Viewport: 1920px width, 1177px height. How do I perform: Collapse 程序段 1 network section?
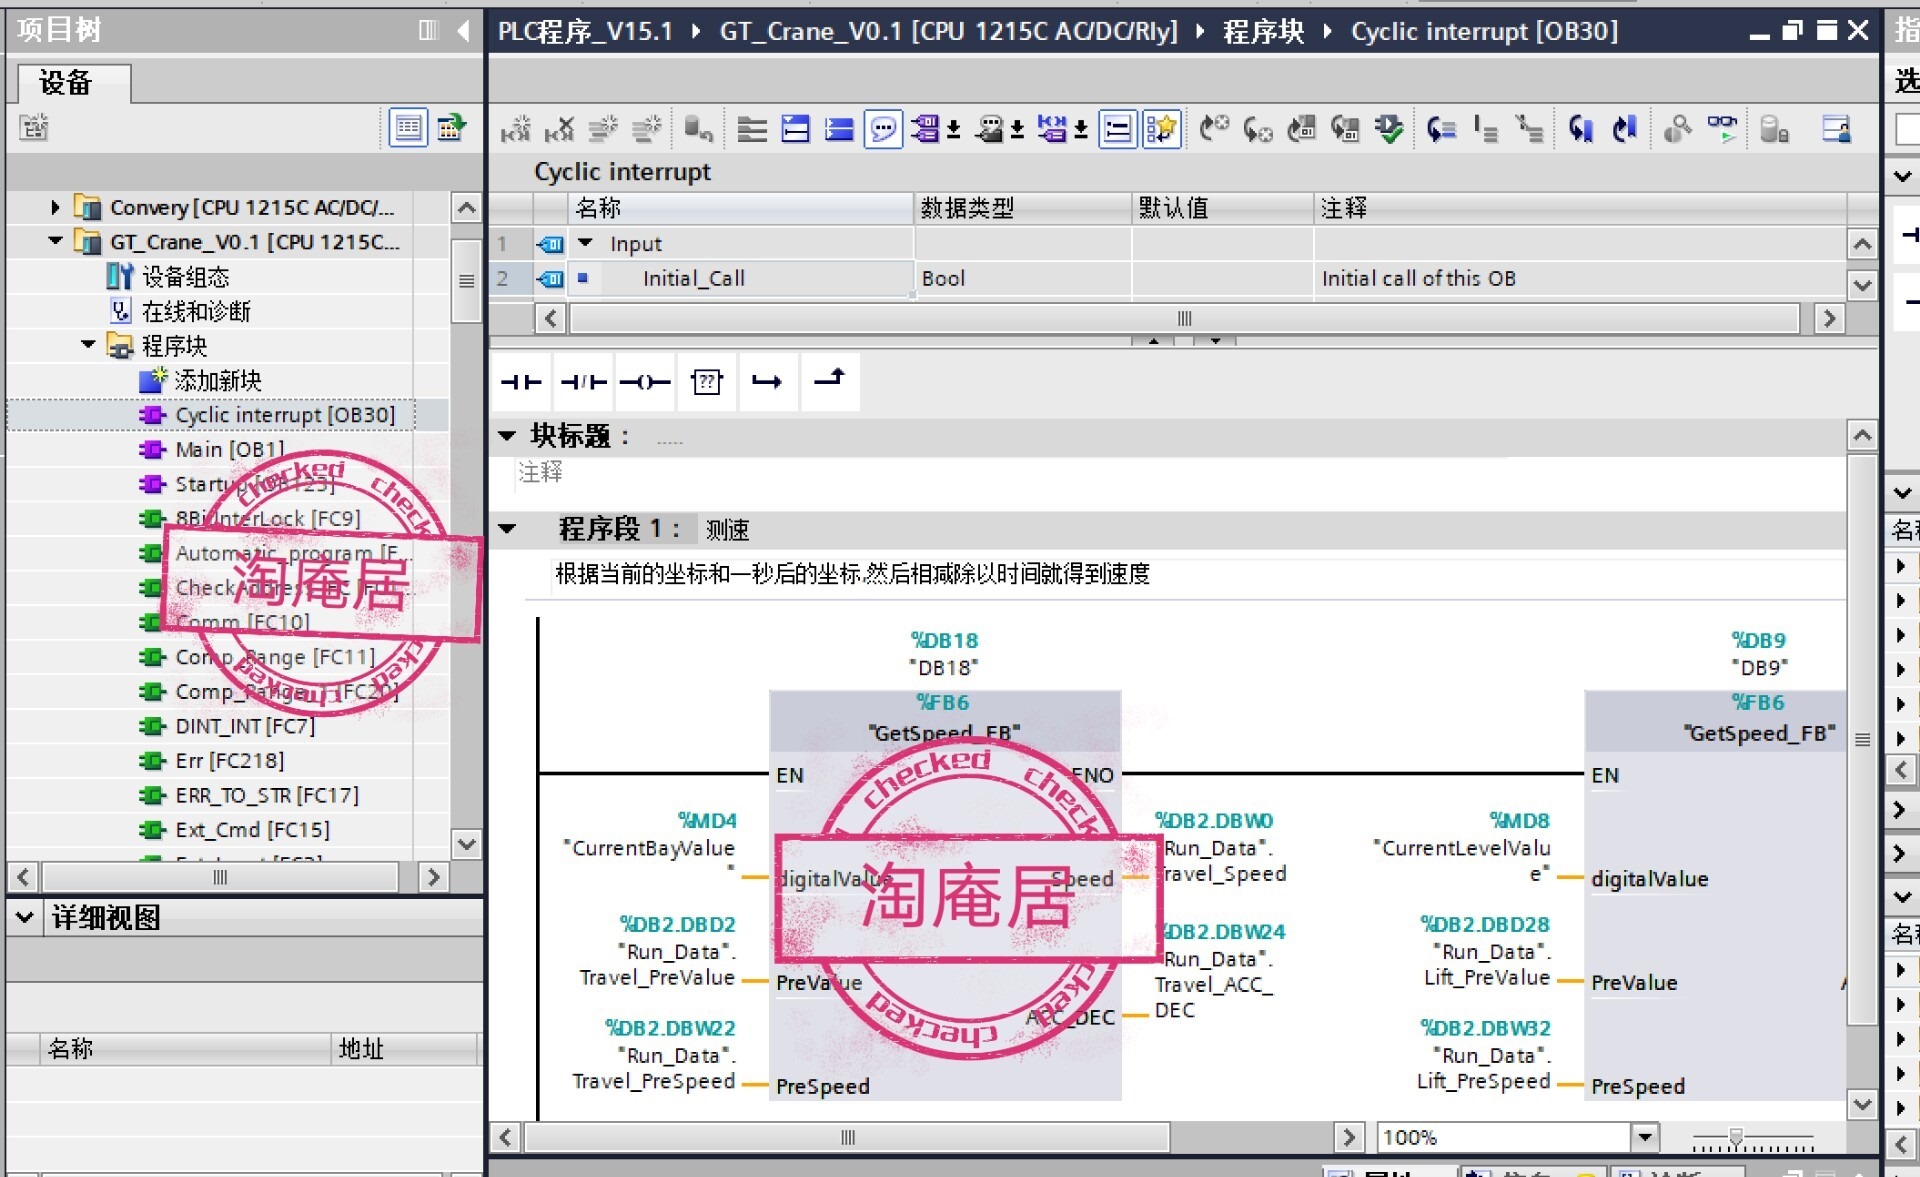click(507, 529)
